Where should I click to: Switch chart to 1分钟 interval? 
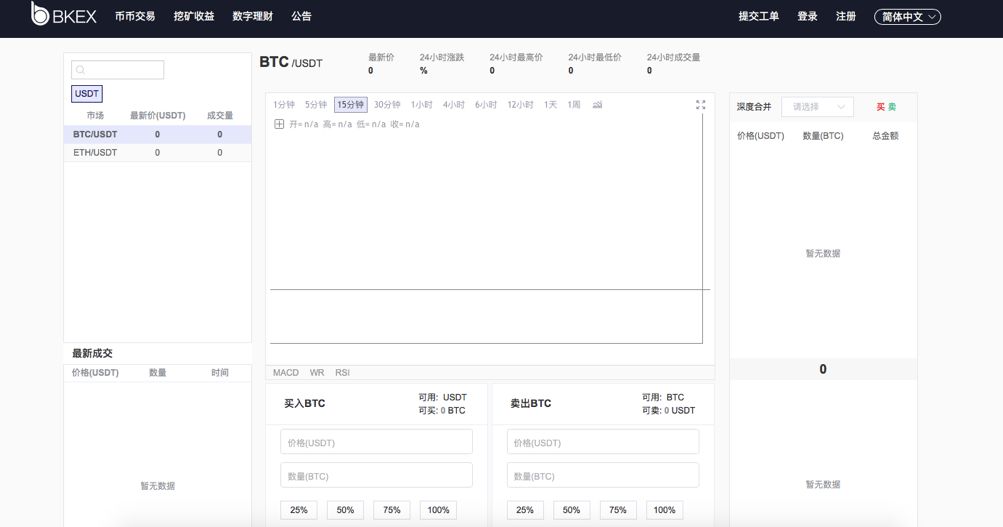(x=283, y=104)
